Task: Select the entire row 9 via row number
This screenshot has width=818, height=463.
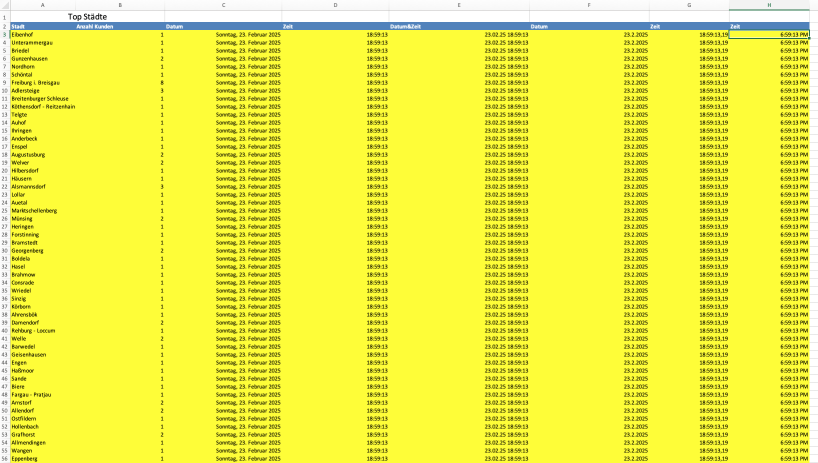Action: 4,82
